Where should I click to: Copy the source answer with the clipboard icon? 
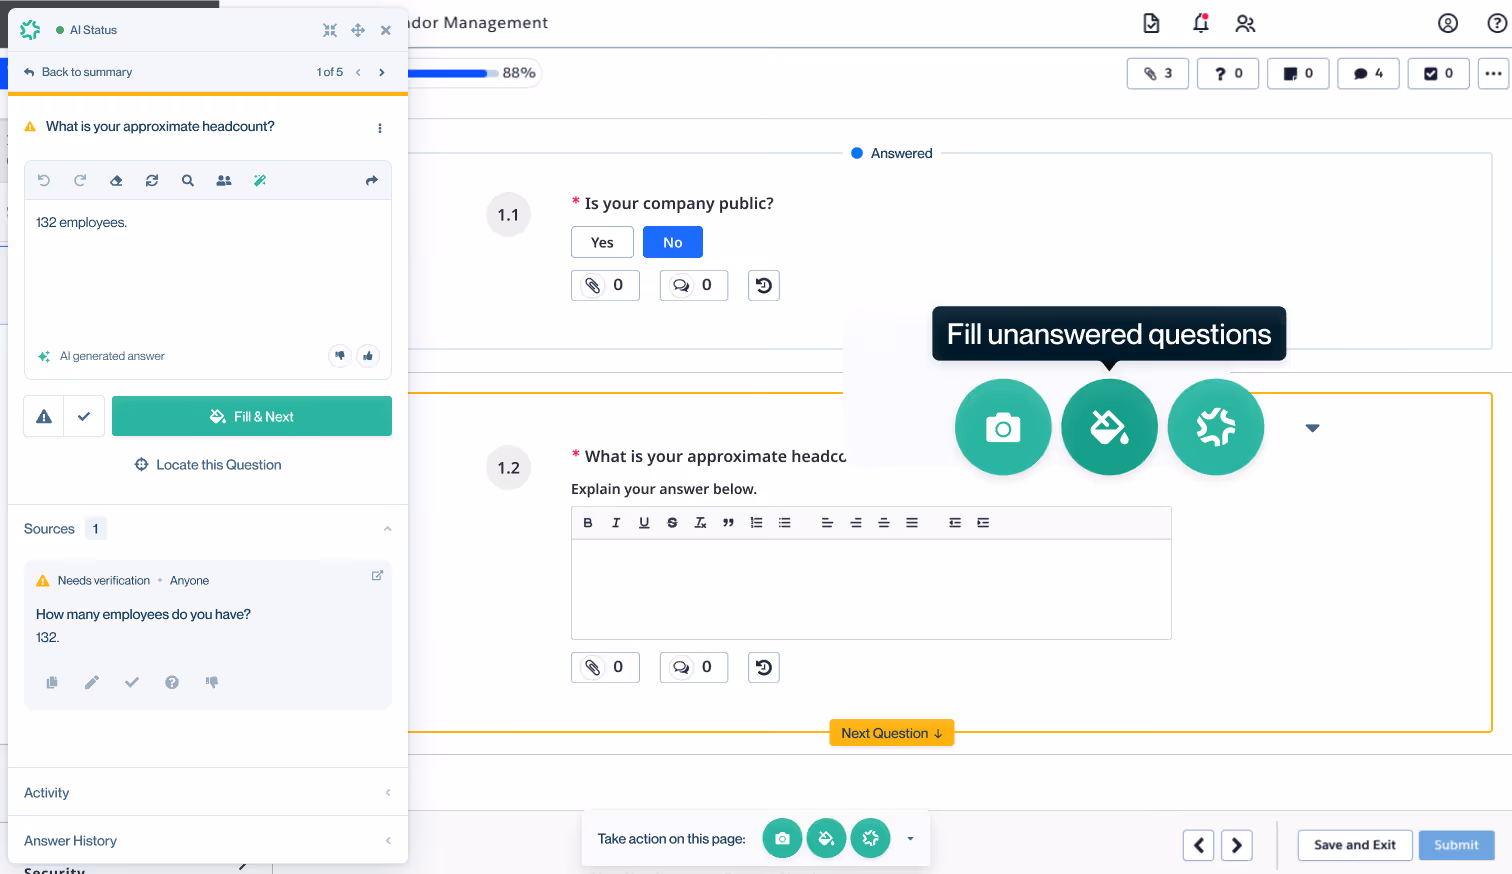[52, 682]
